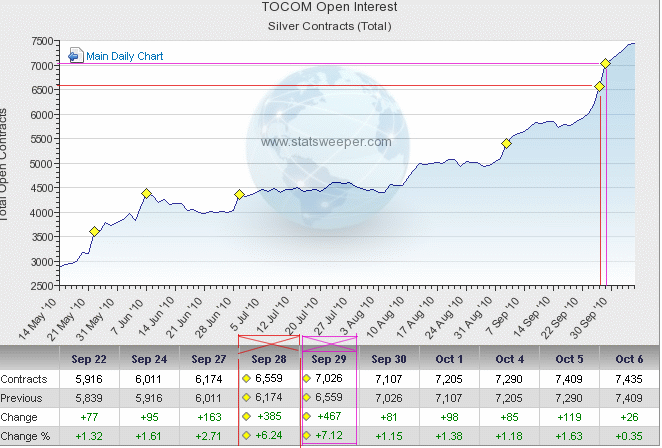Click diamond icon in Sep 29 Contracts cell
Screen dimensions: 662x448
(x=309, y=380)
